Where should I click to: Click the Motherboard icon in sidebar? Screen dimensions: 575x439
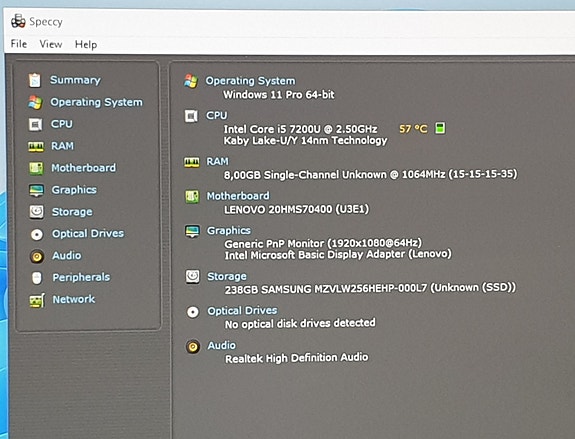[36, 168]
